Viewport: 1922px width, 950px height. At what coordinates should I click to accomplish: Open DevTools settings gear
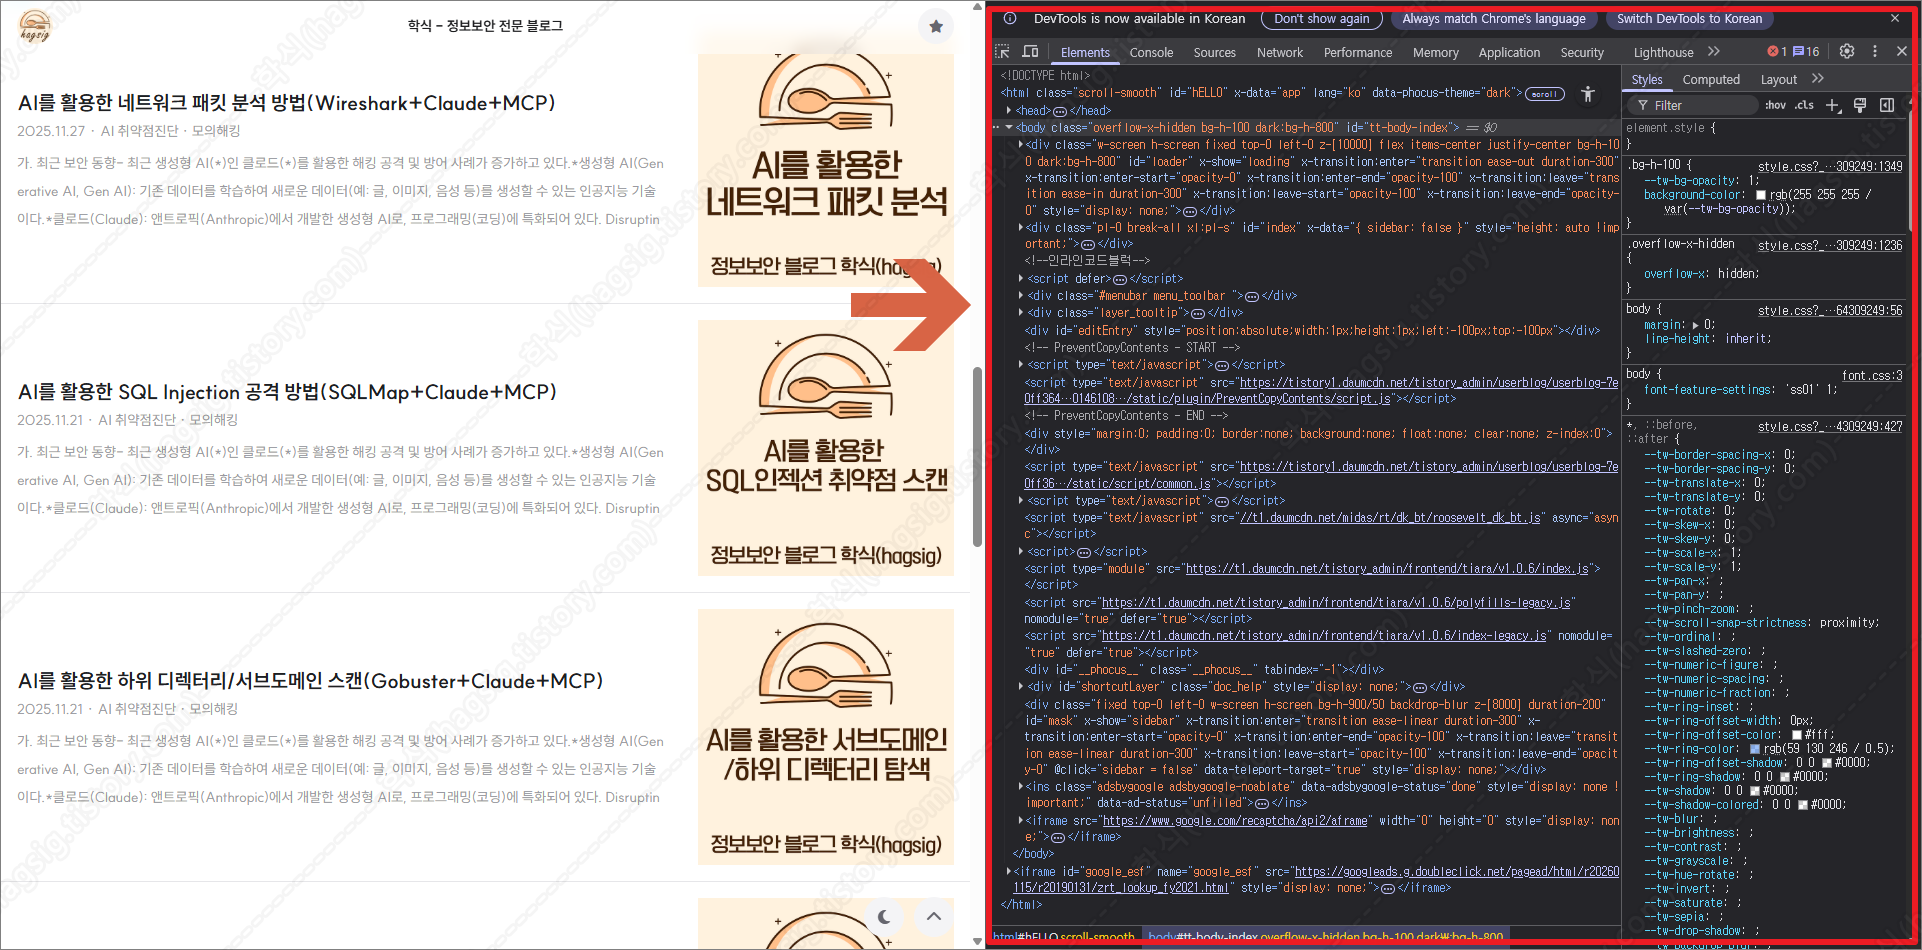tap(1847, 51)
